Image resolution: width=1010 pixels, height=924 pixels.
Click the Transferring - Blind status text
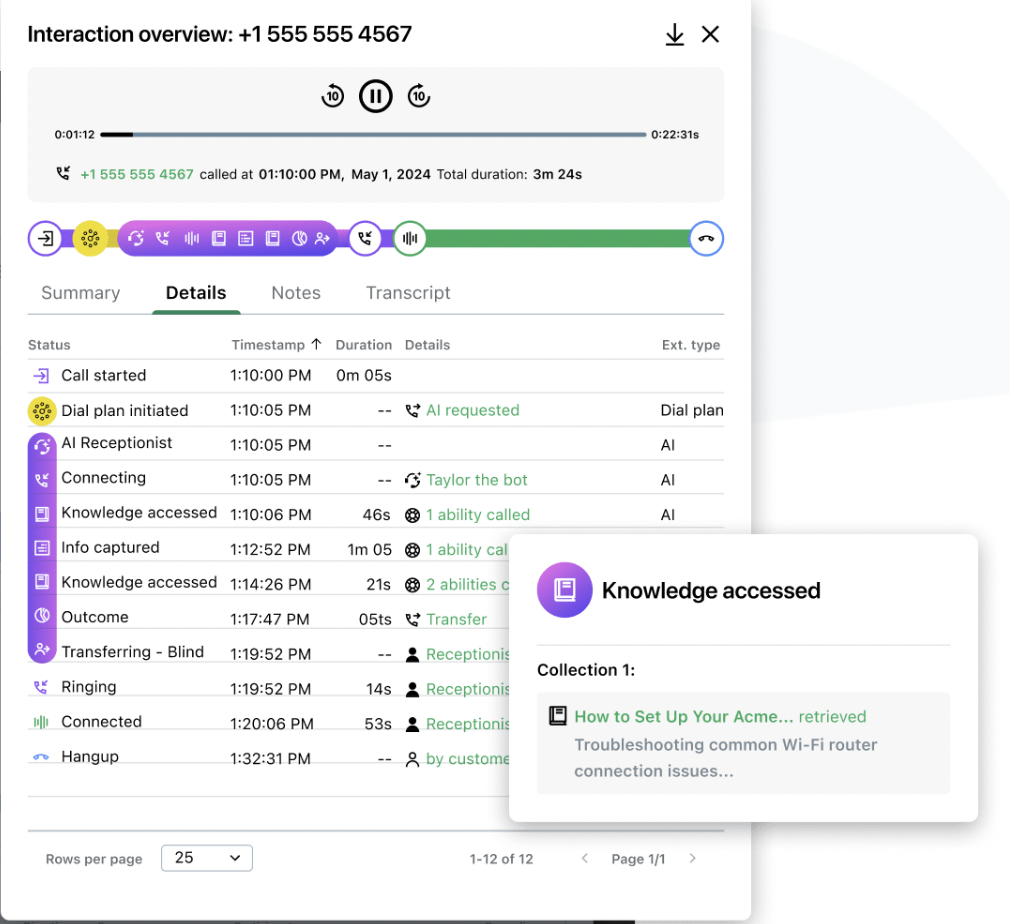click(132, 652)
